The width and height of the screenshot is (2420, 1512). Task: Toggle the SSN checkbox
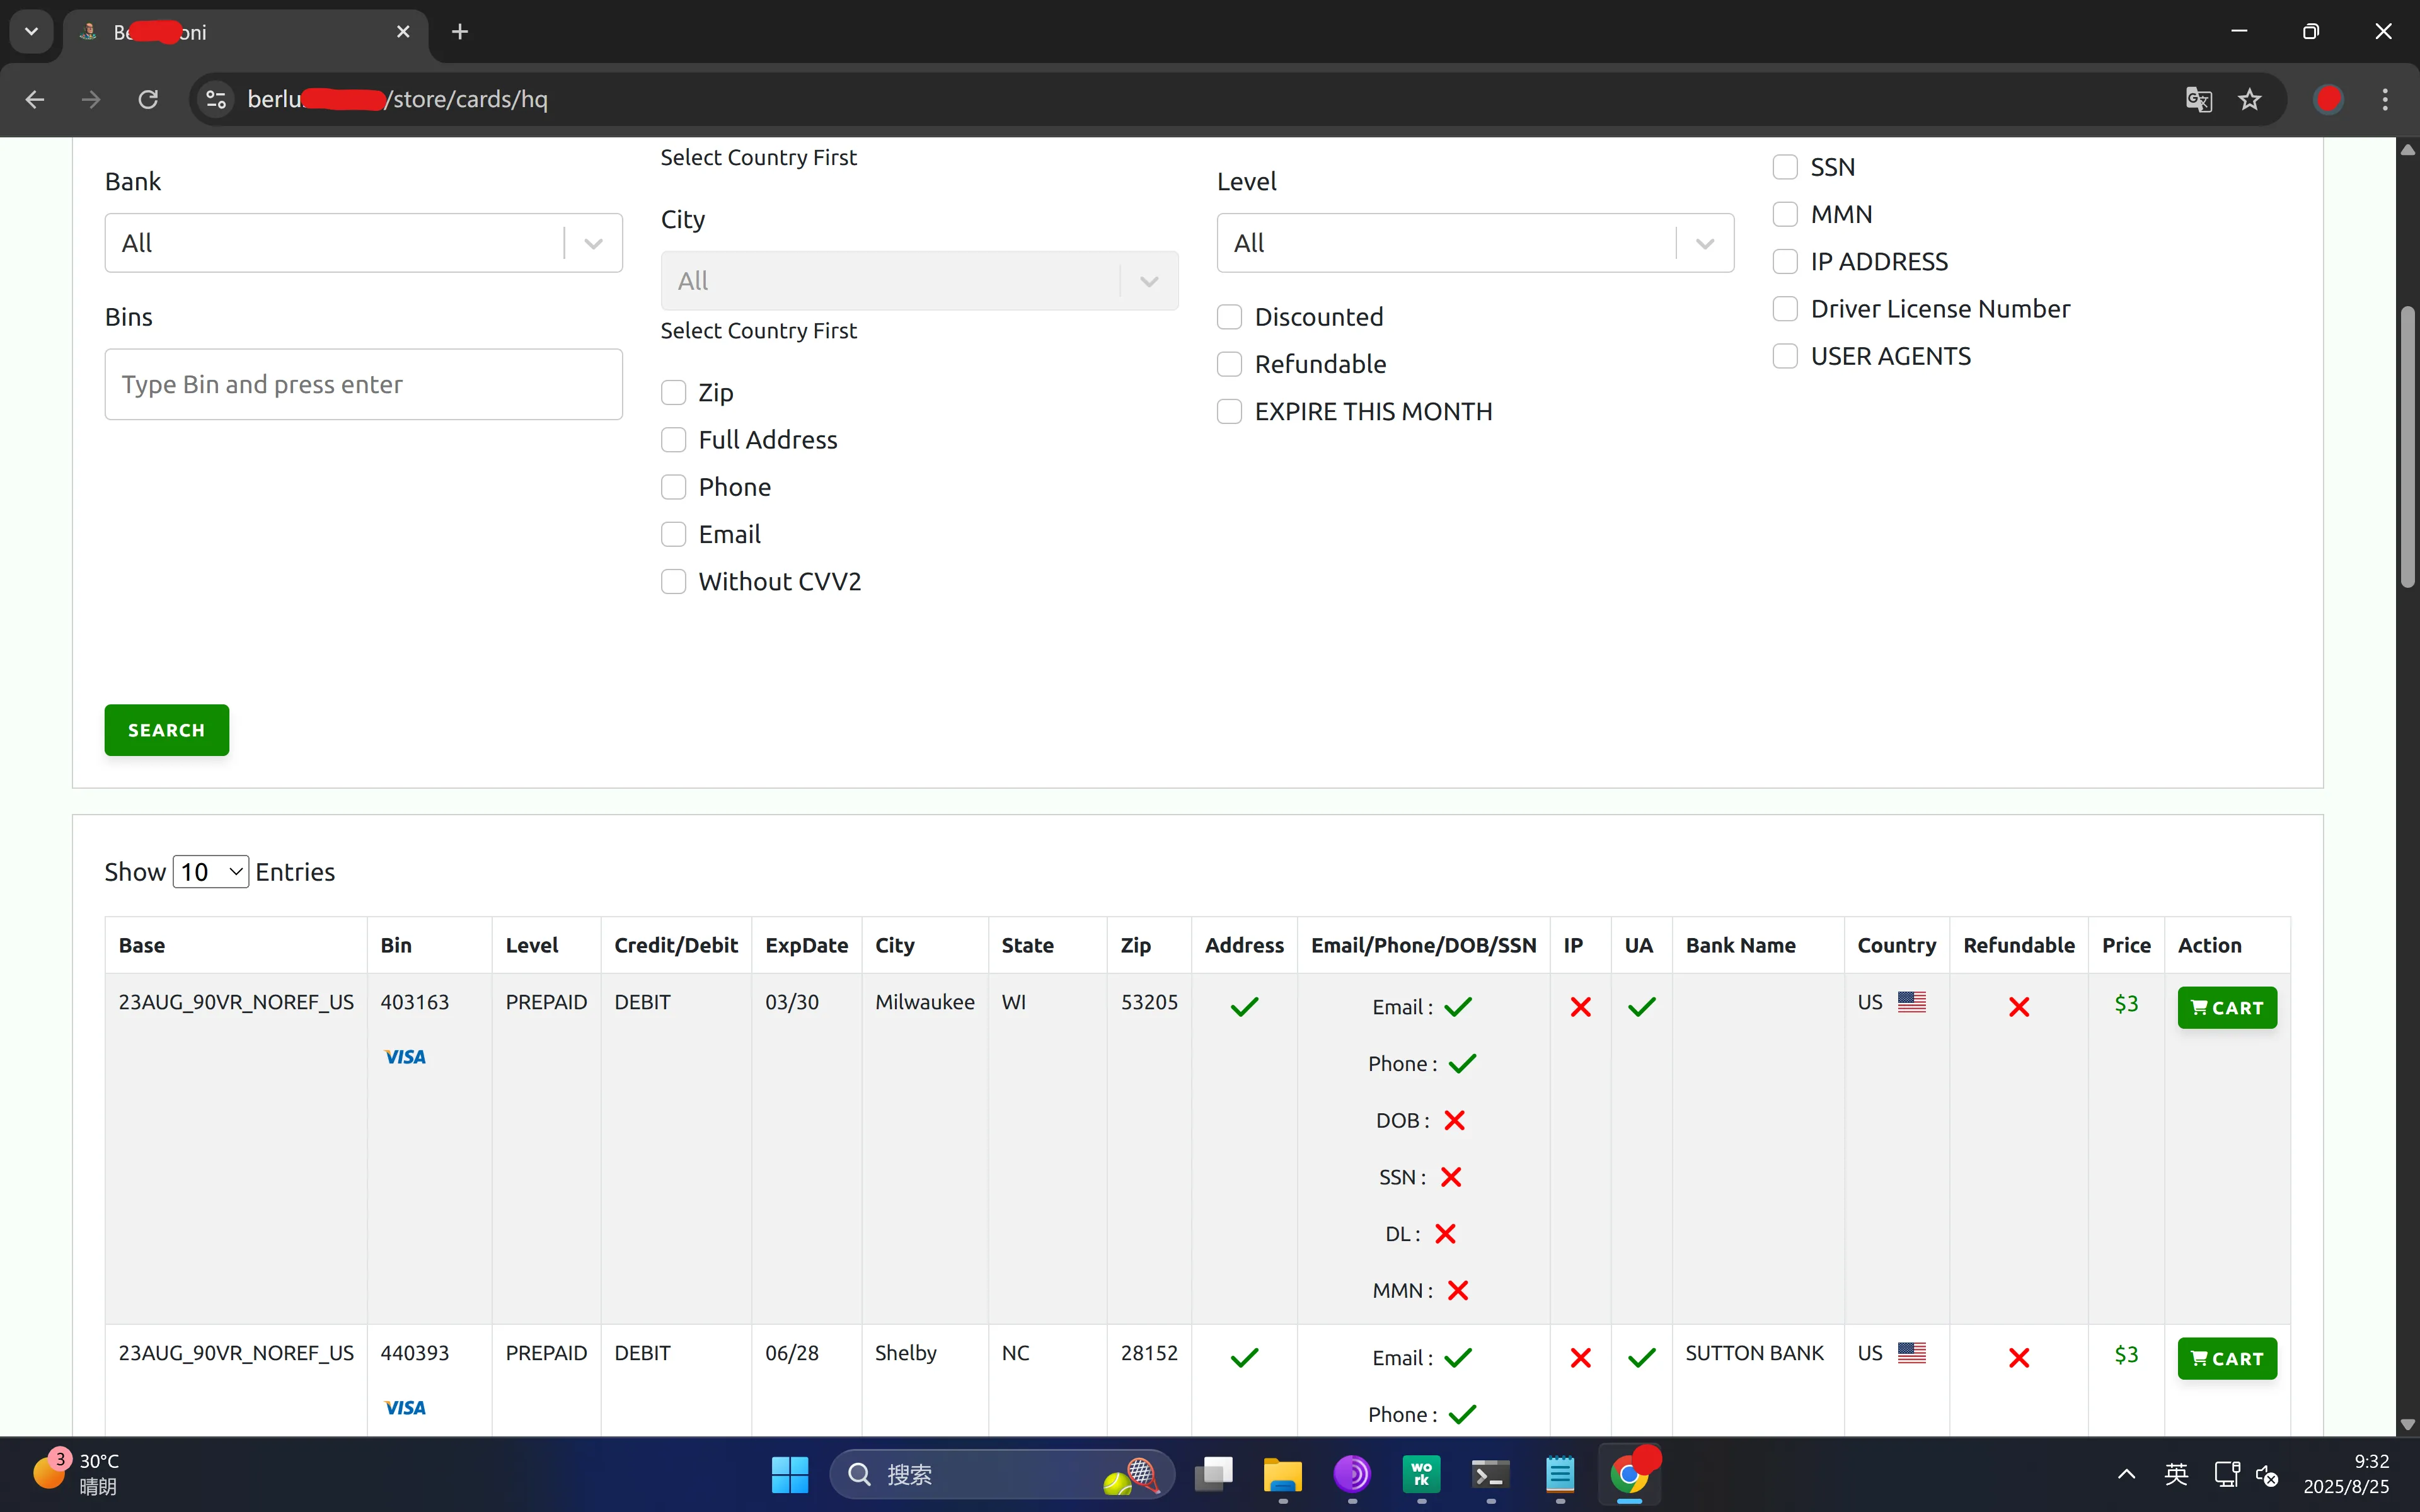(x=1786, y=167)
